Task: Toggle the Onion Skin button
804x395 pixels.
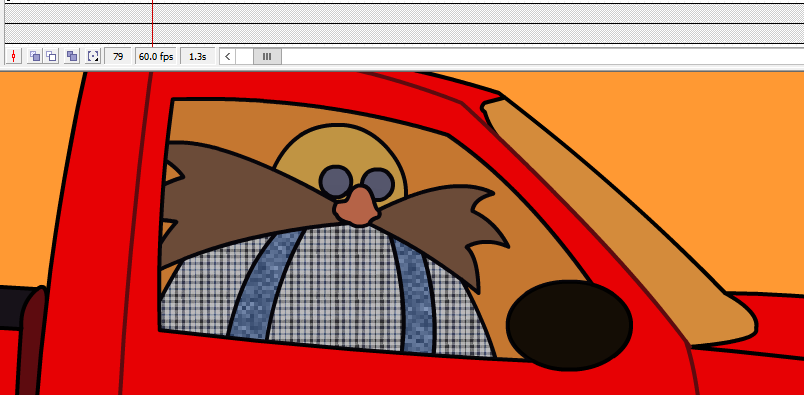Action: pos(35,56)
